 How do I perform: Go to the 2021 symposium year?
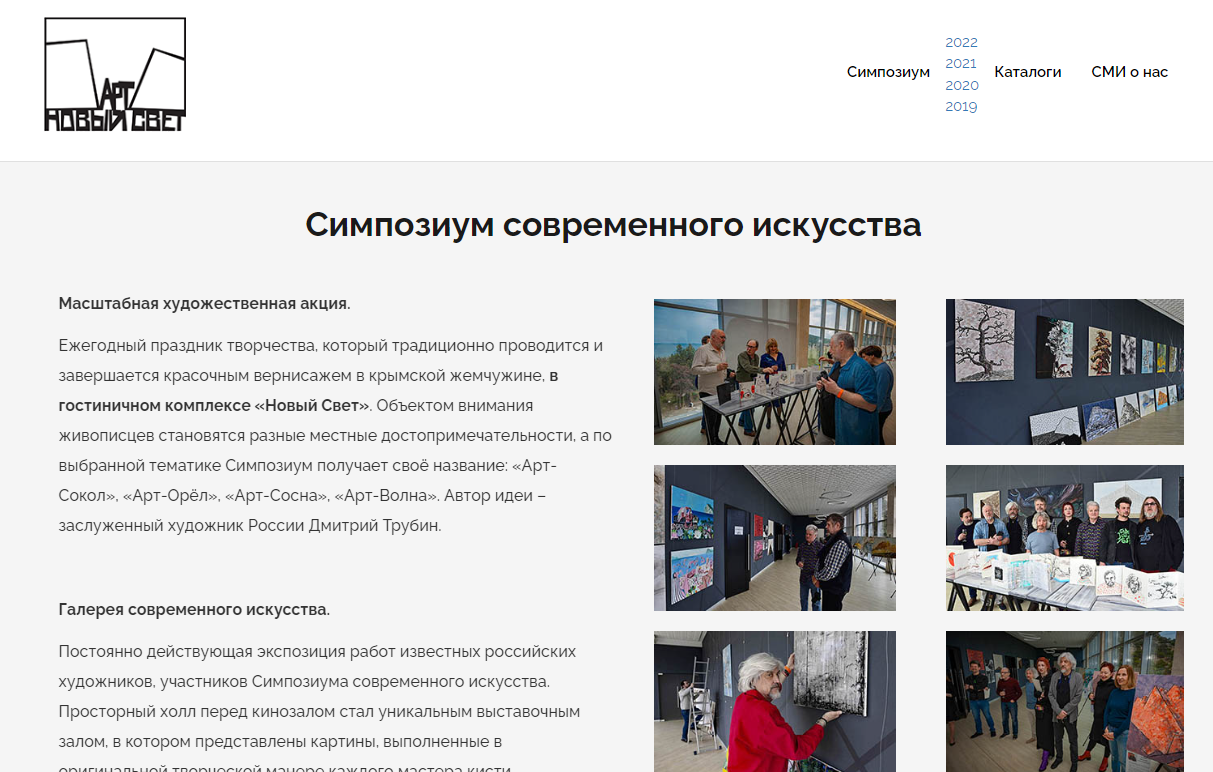point(961,64)
